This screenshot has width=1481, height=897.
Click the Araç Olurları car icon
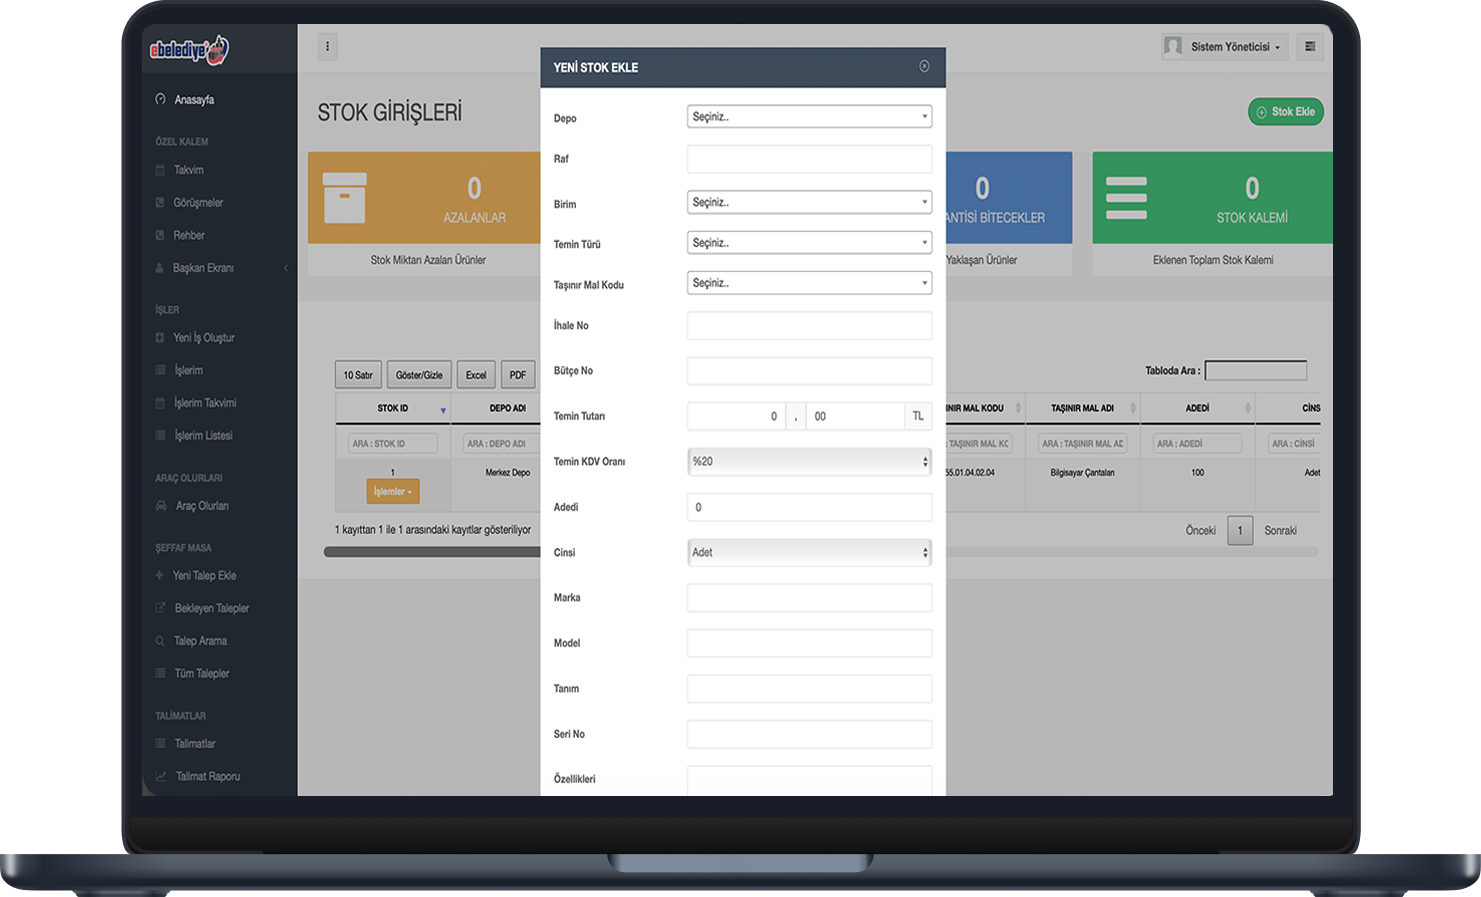(161, 506)
